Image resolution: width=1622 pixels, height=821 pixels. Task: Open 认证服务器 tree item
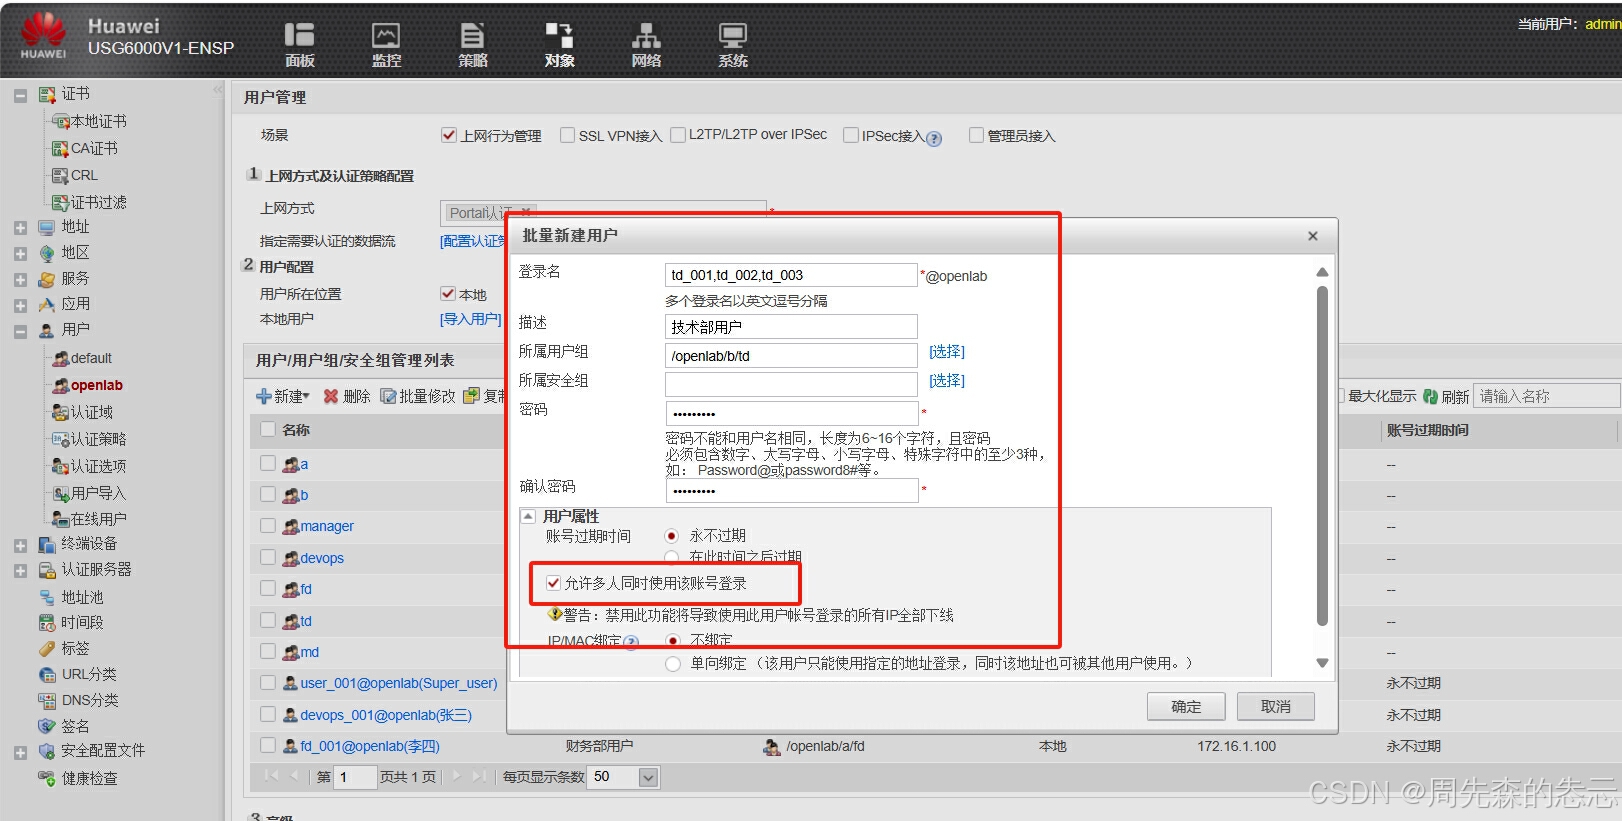pyautogui.click(x=96, y=569)
